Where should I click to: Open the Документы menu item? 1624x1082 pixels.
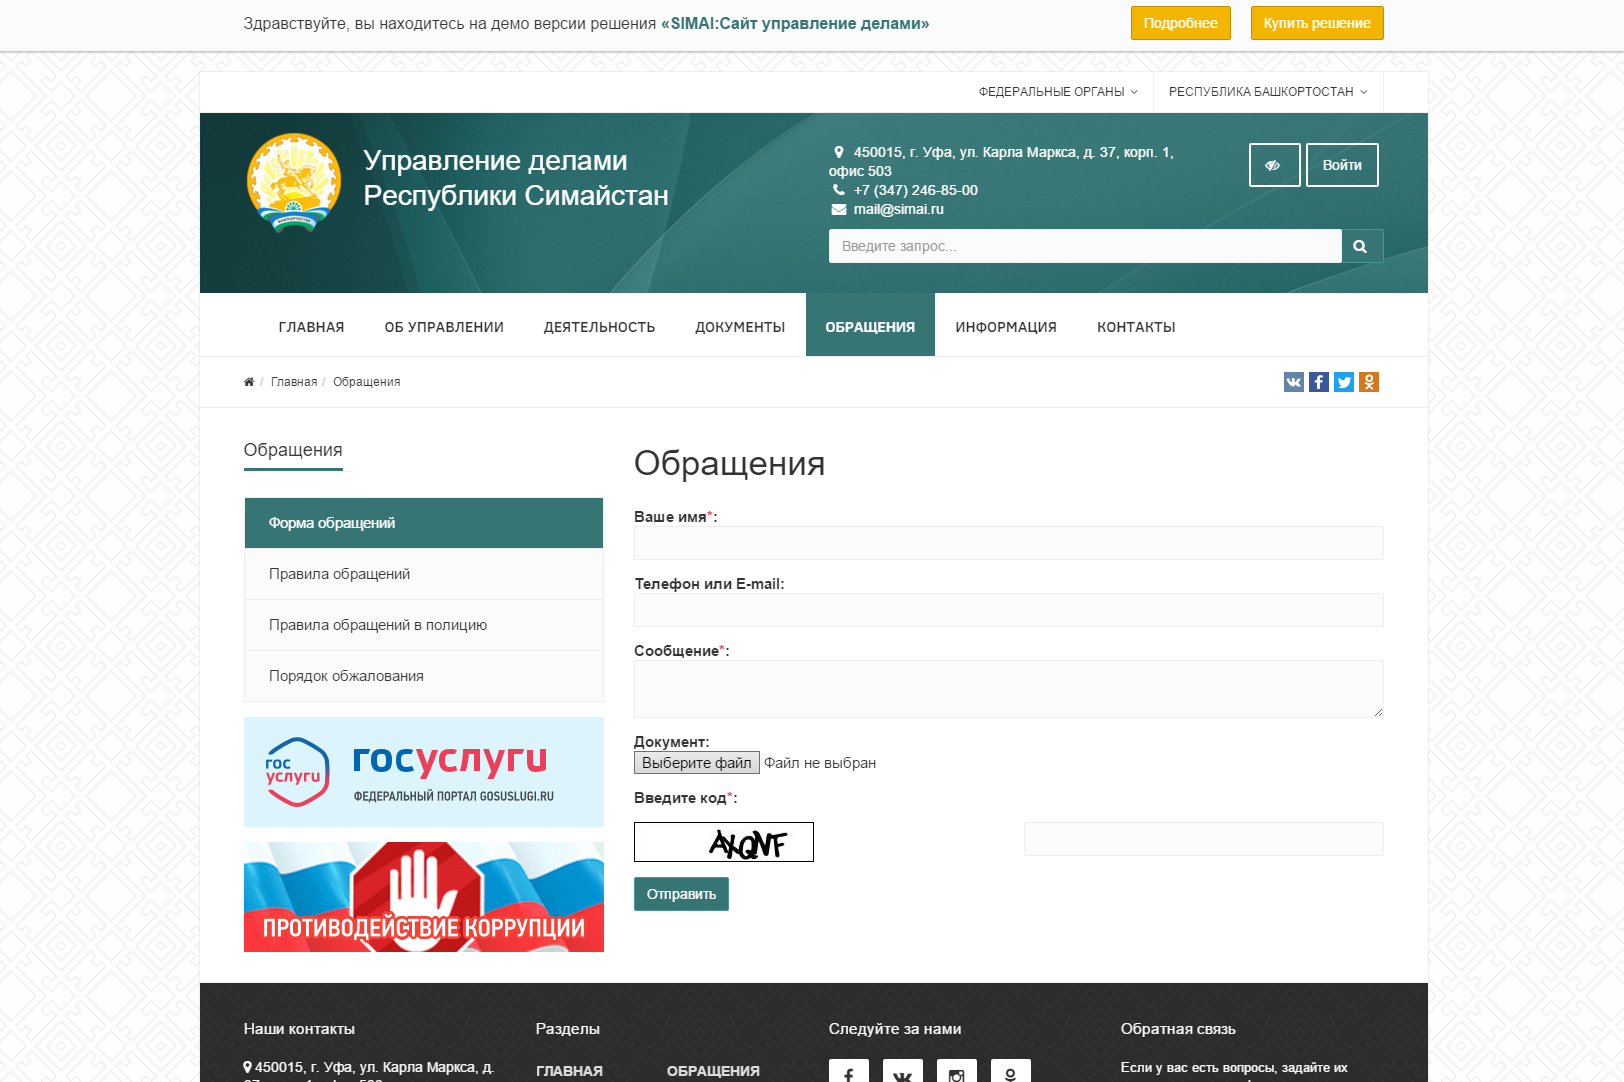pos(740,327)
